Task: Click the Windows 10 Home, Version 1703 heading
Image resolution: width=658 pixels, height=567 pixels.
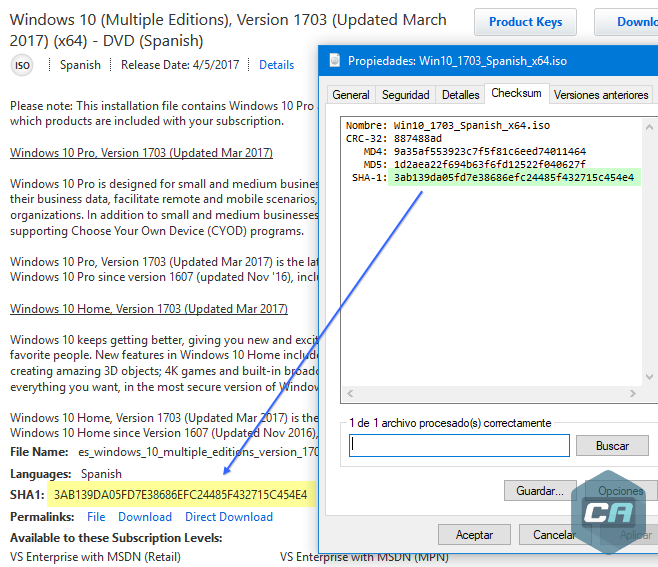Action: (x=149, y=309)
